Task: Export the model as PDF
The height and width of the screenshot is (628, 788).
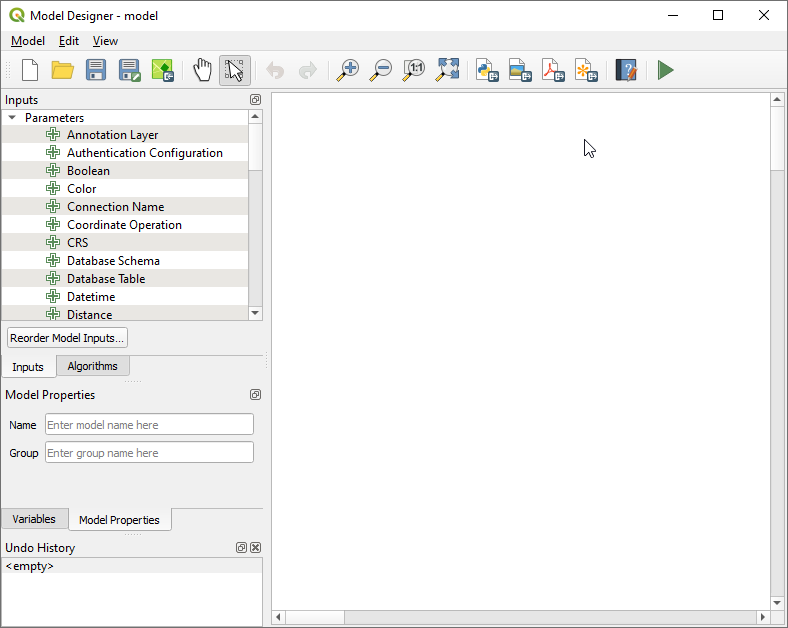Action: 553,70
